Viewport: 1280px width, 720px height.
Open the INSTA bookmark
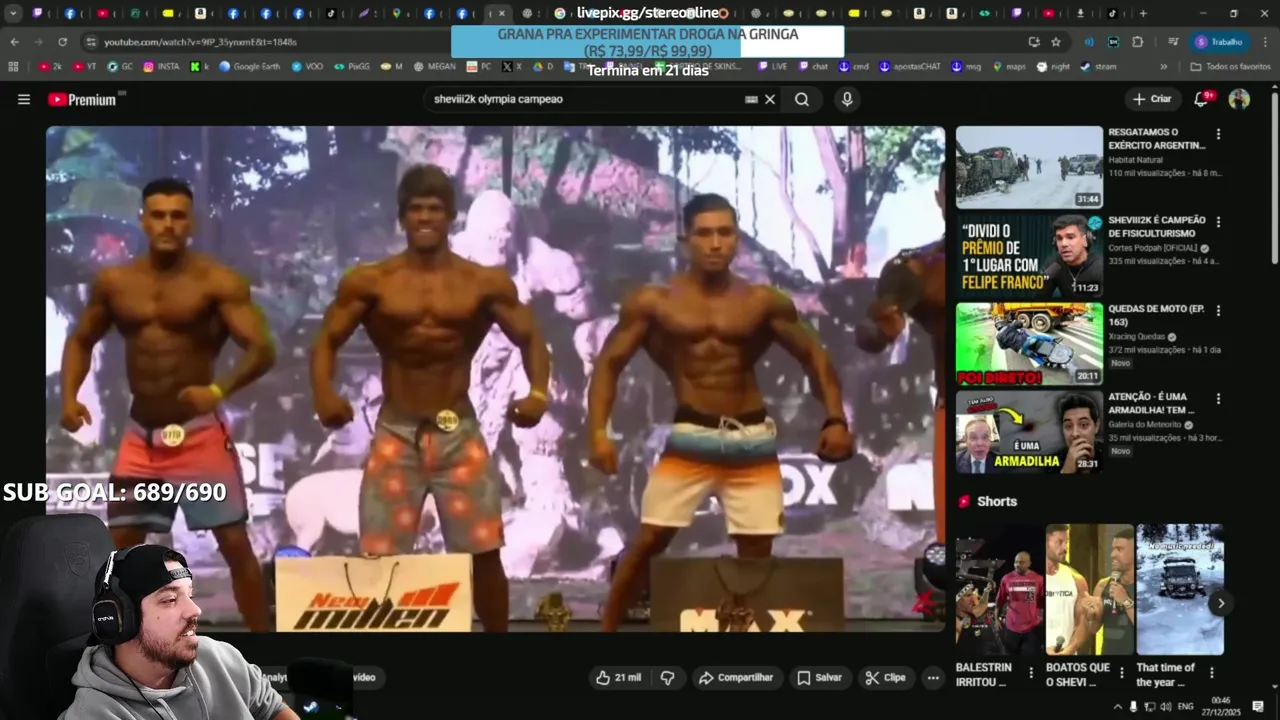[162, 66]
